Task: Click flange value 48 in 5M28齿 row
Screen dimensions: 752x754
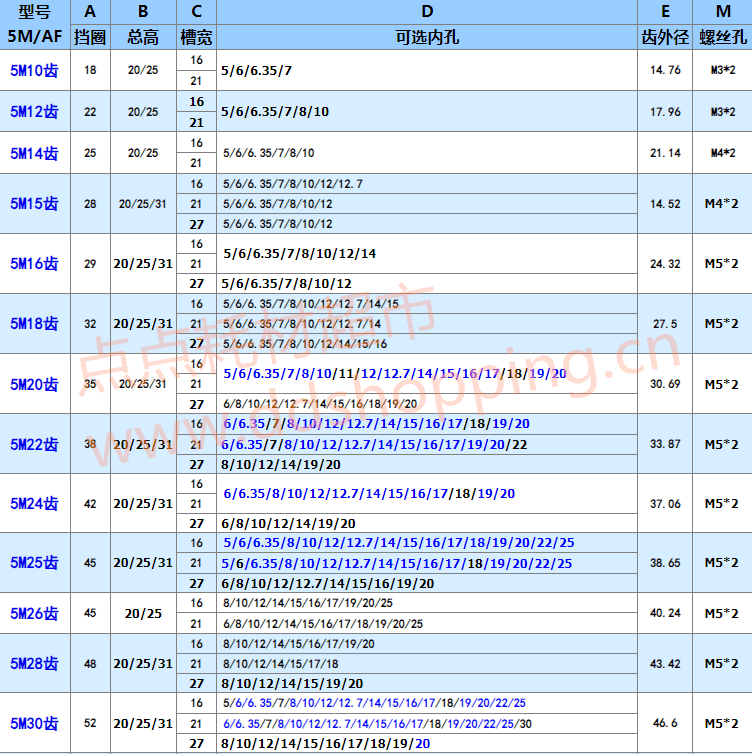Action: (90, 664)
